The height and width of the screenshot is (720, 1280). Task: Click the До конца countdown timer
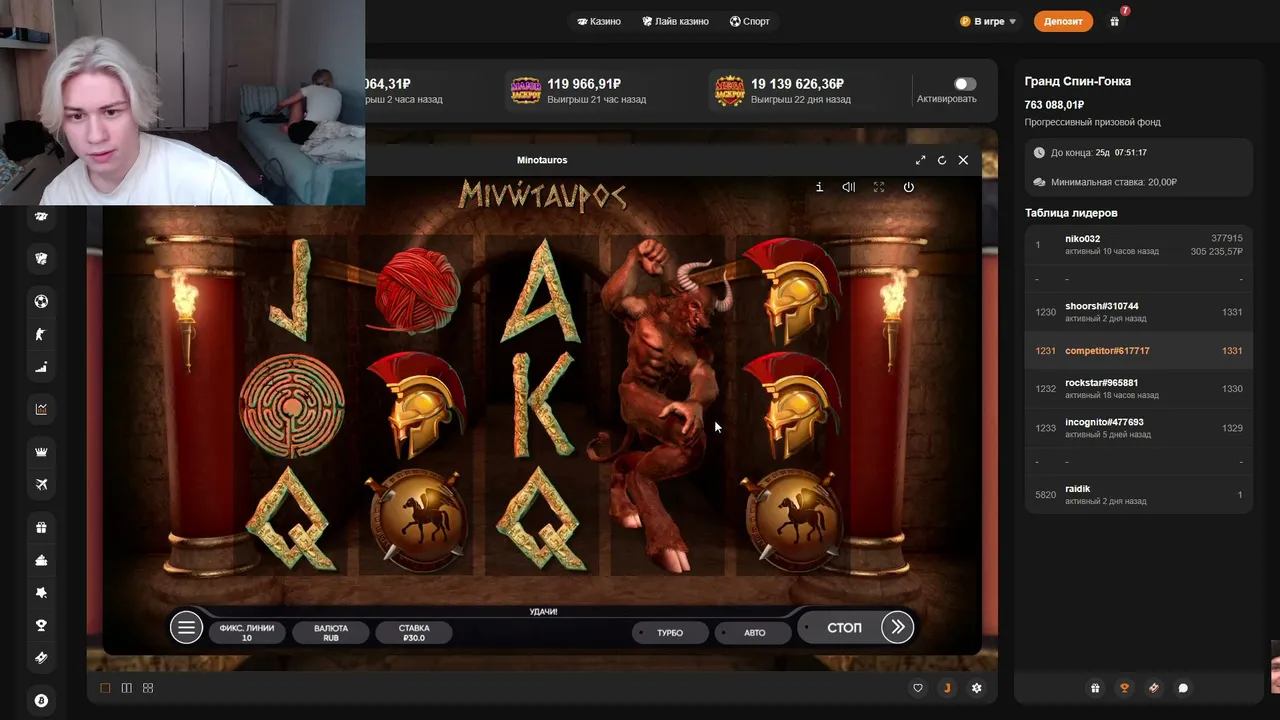pos(1098,153)
